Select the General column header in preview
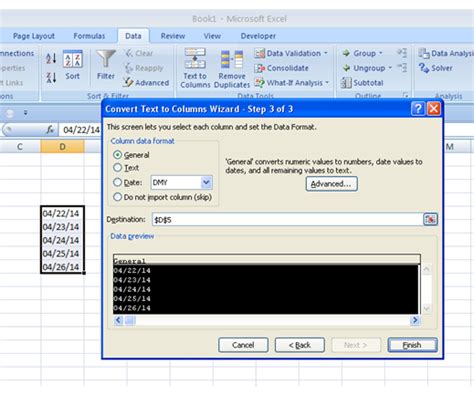The height and width of the screenshot is (395, 474). pyautogui.click(x=267, y=260)
